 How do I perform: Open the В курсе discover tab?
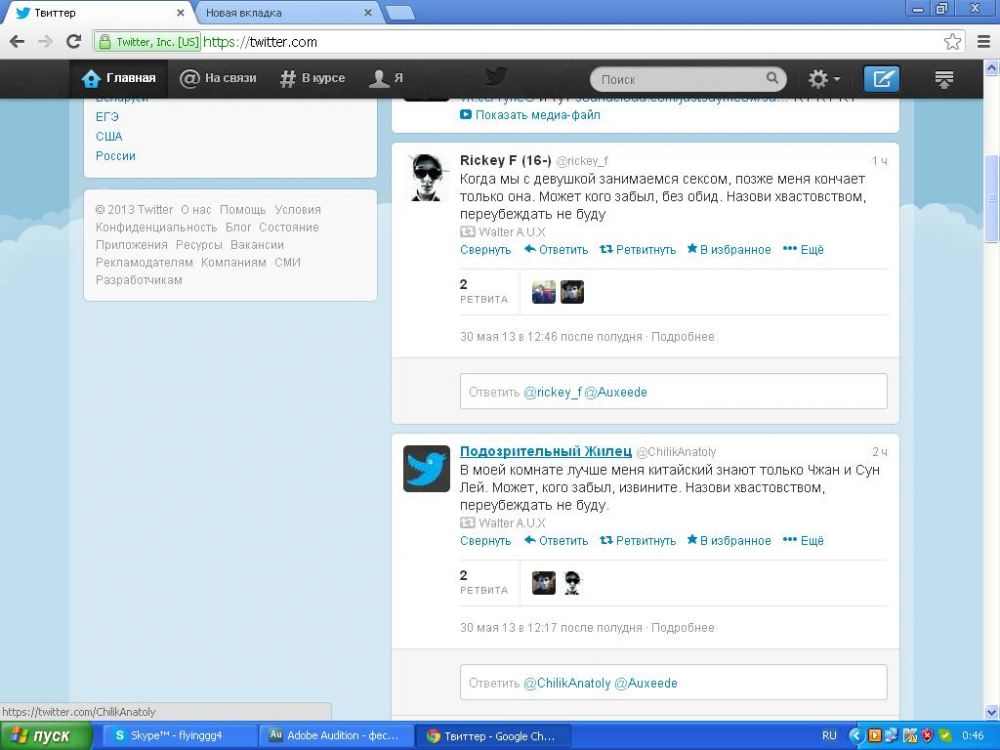pos(312,78)
